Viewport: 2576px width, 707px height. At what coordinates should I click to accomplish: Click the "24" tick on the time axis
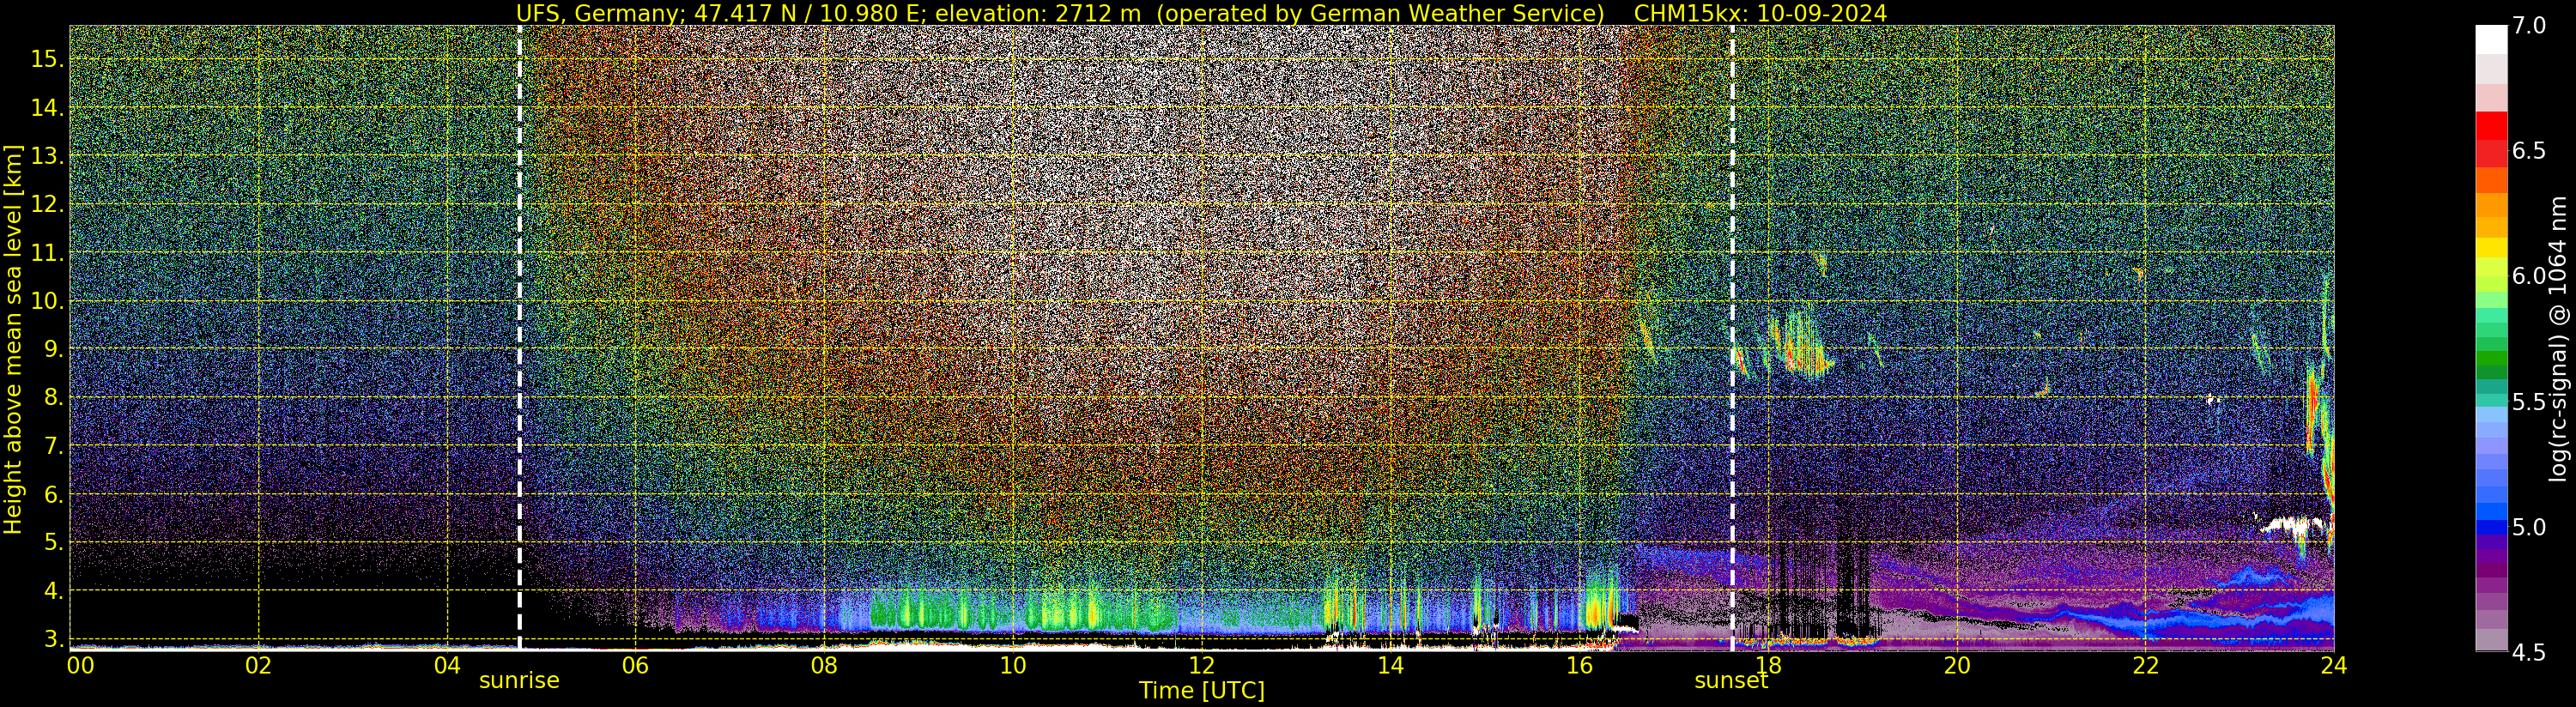[2334, 665]
